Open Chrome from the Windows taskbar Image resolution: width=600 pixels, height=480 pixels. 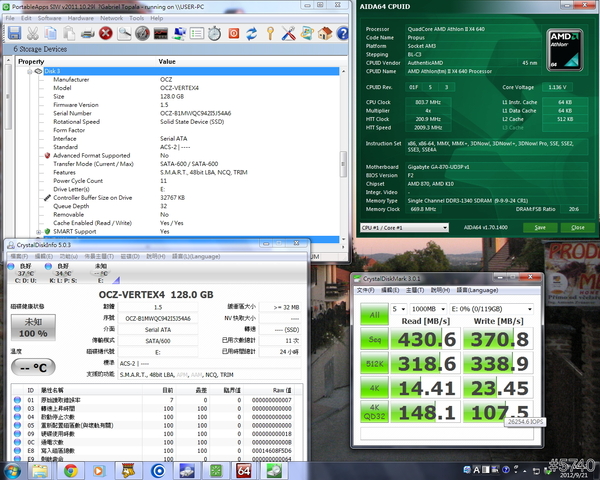pos(70,469)
